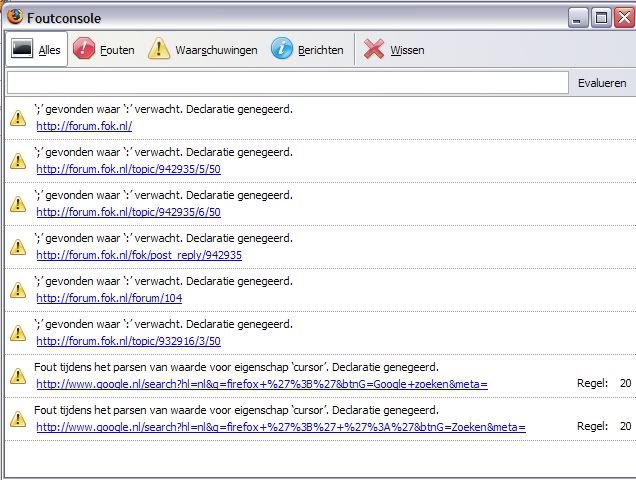Open Google search link ending Google+zoeken&meta=
Image resolution: width=636 pixels, height=480 pixels.
(262, 384)
